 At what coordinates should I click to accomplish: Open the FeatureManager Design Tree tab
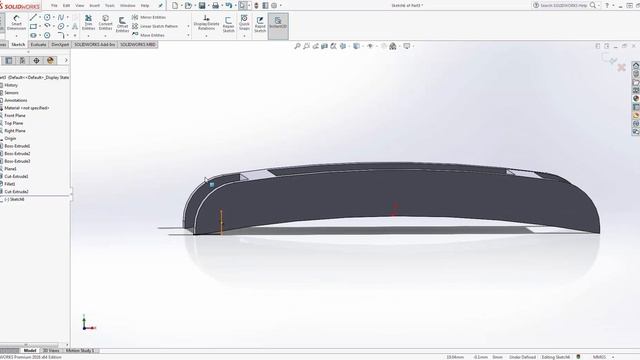pyautogui.click(x=9, y=60)
